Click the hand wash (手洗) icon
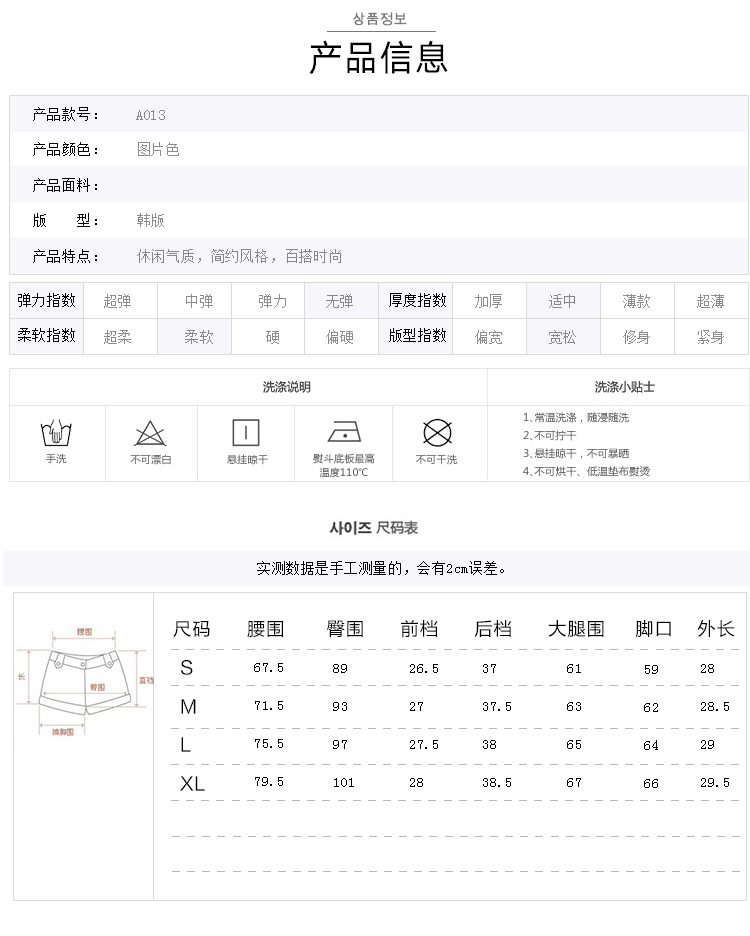This screenshot has height=936, width=750. (56, 433)
